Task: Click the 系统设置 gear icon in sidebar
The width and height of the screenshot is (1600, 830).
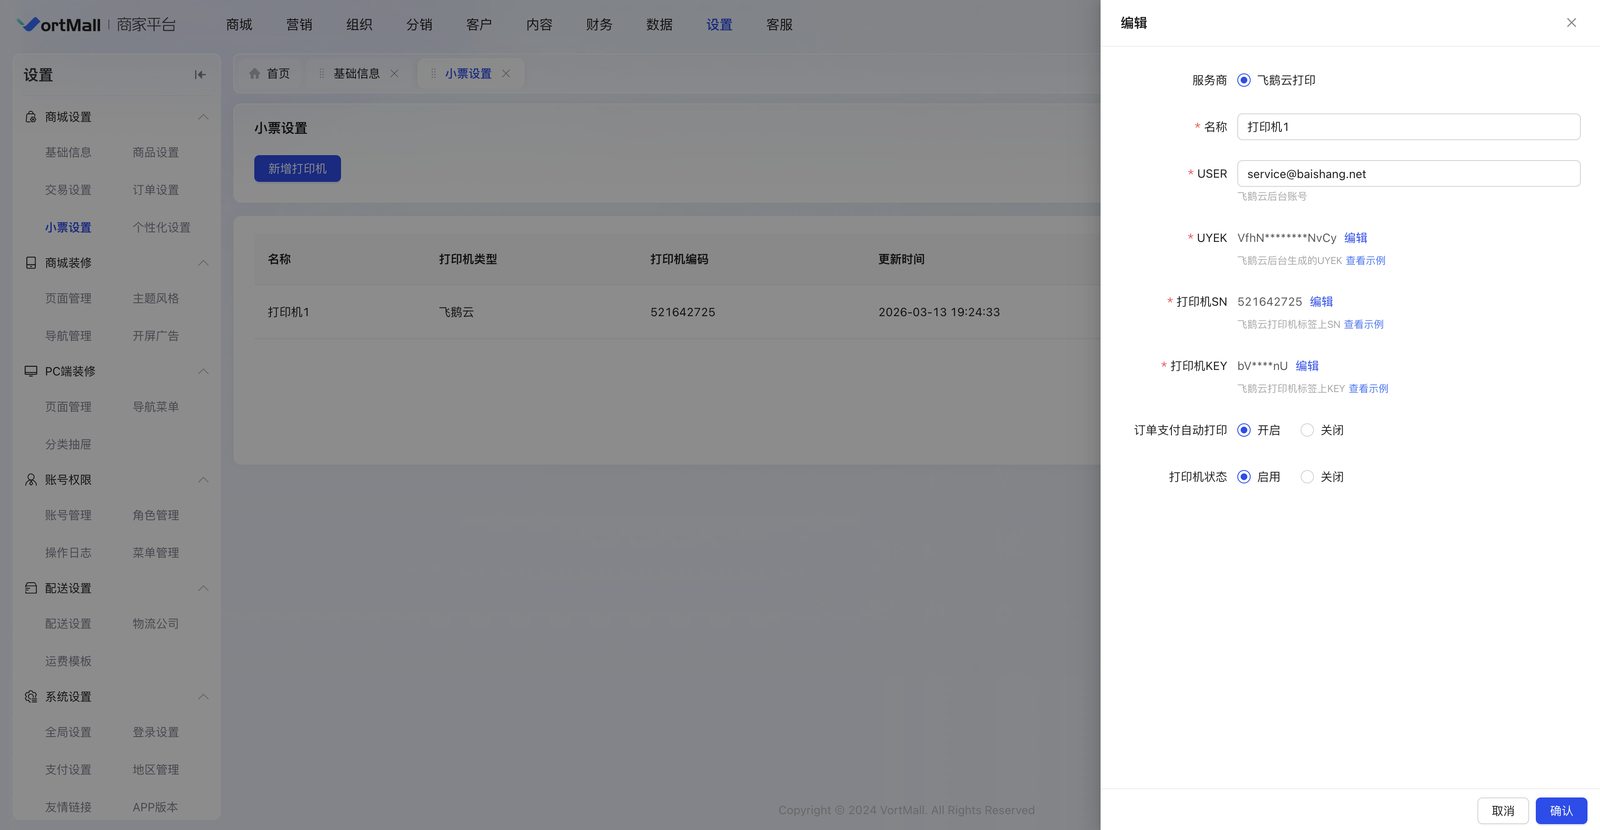Action: click(x=31, y=697)
